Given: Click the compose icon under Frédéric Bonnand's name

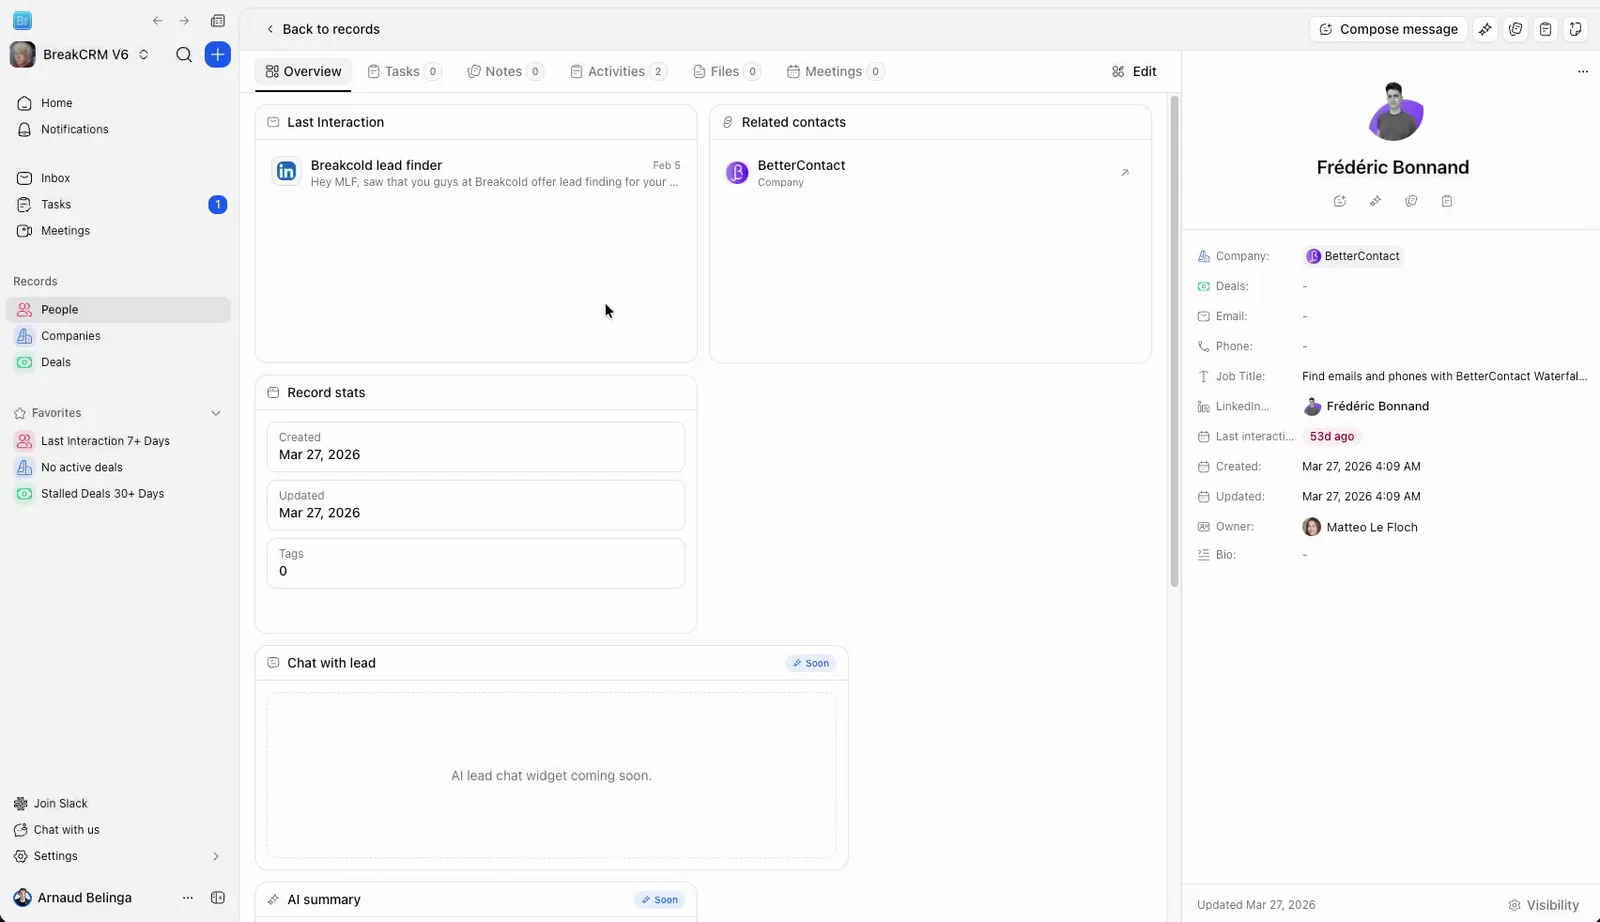Looking at the screenshot, I should (x=1340, y=201).
